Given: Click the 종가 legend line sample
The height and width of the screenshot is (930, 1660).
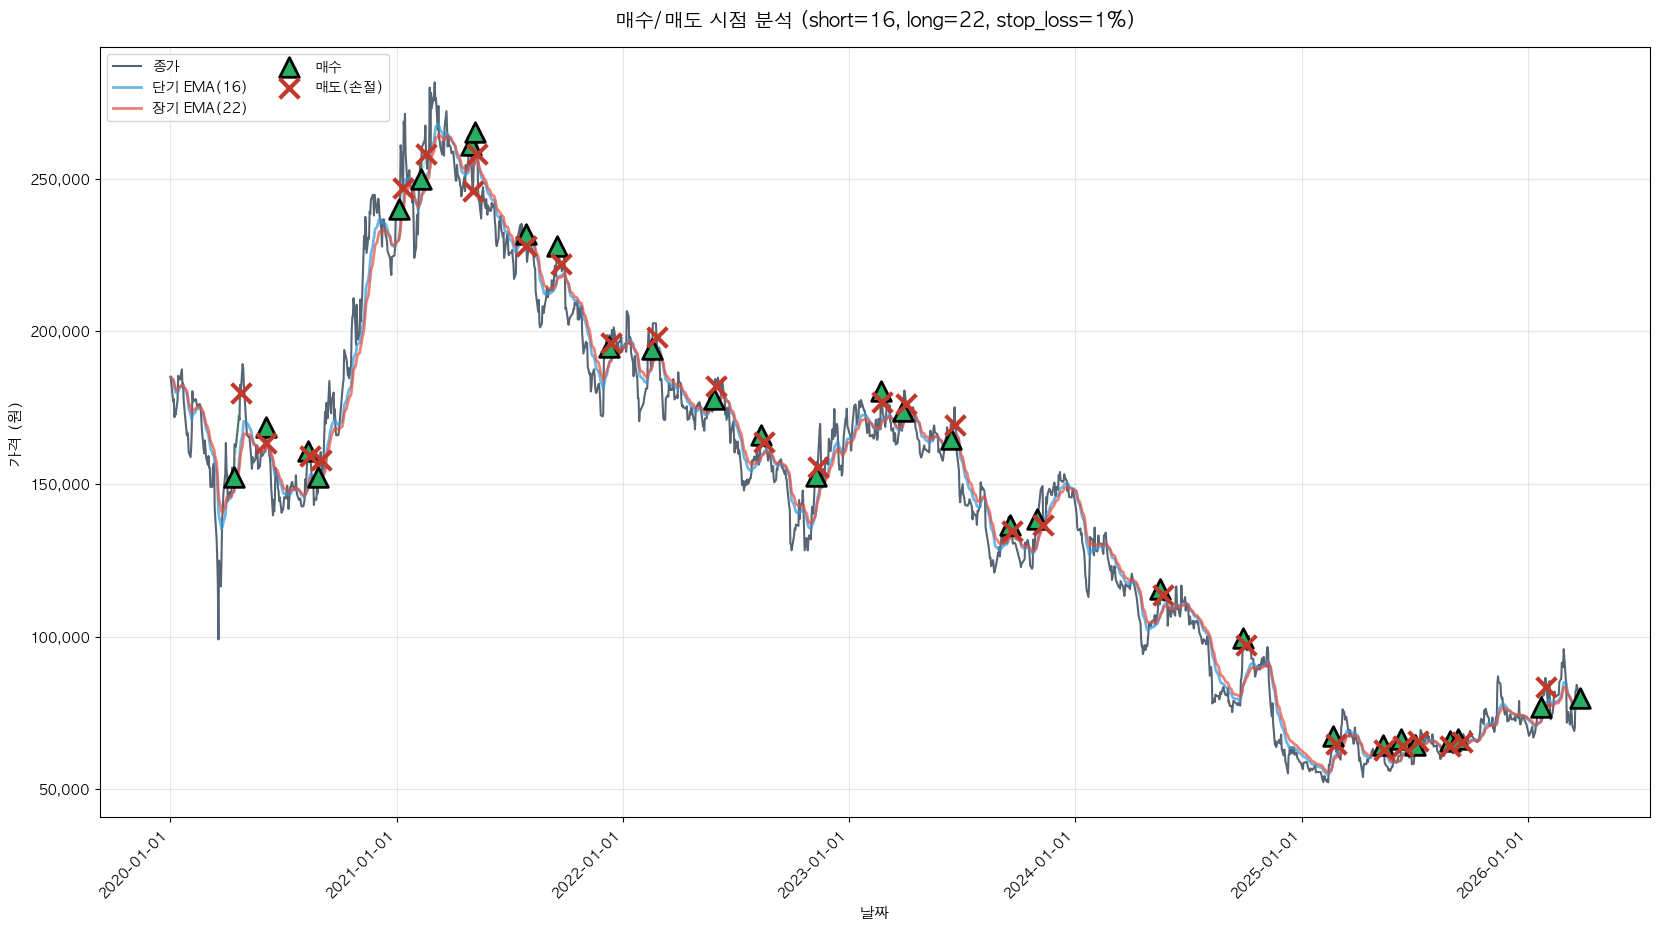Looking at the screenshot, I should tap(128, 66).
